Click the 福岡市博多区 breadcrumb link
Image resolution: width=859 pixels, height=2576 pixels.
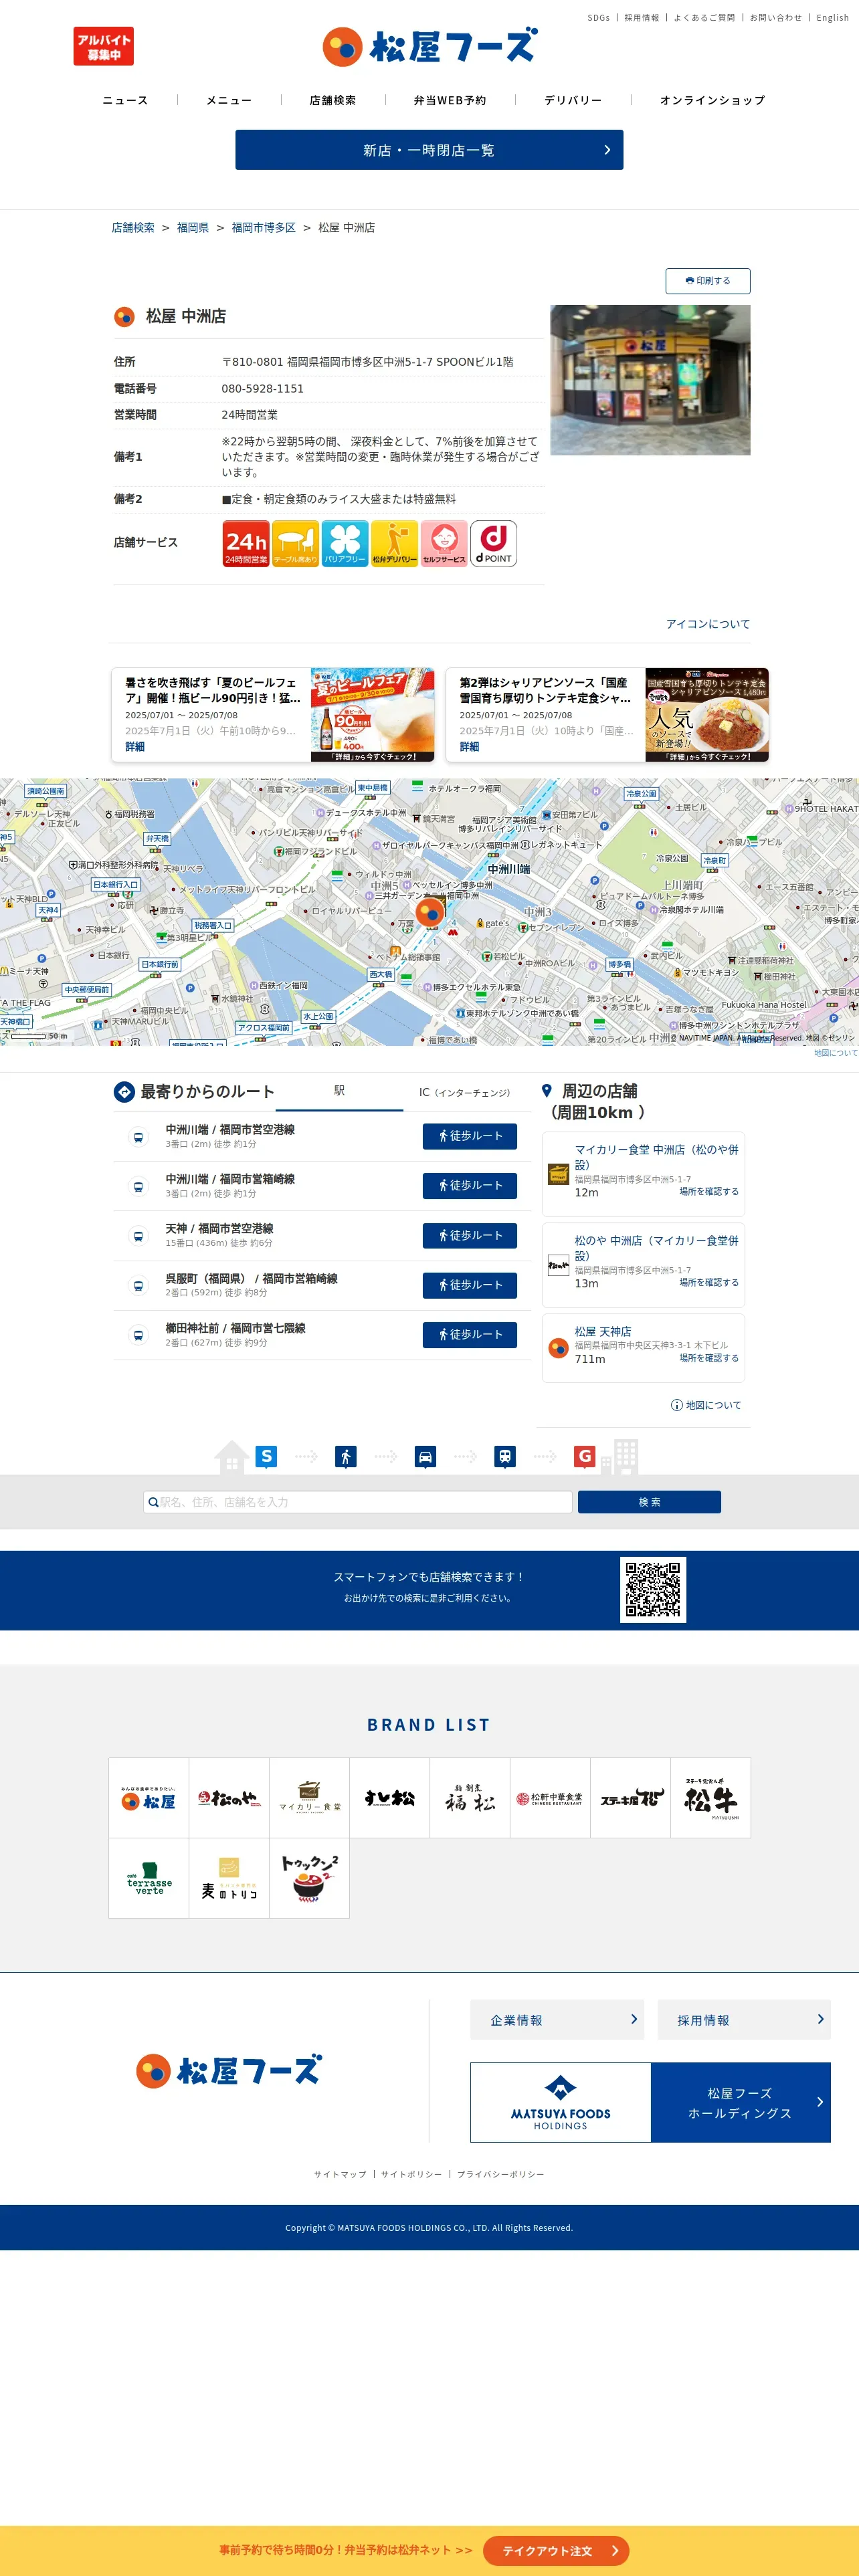click(x=264, y=228)
